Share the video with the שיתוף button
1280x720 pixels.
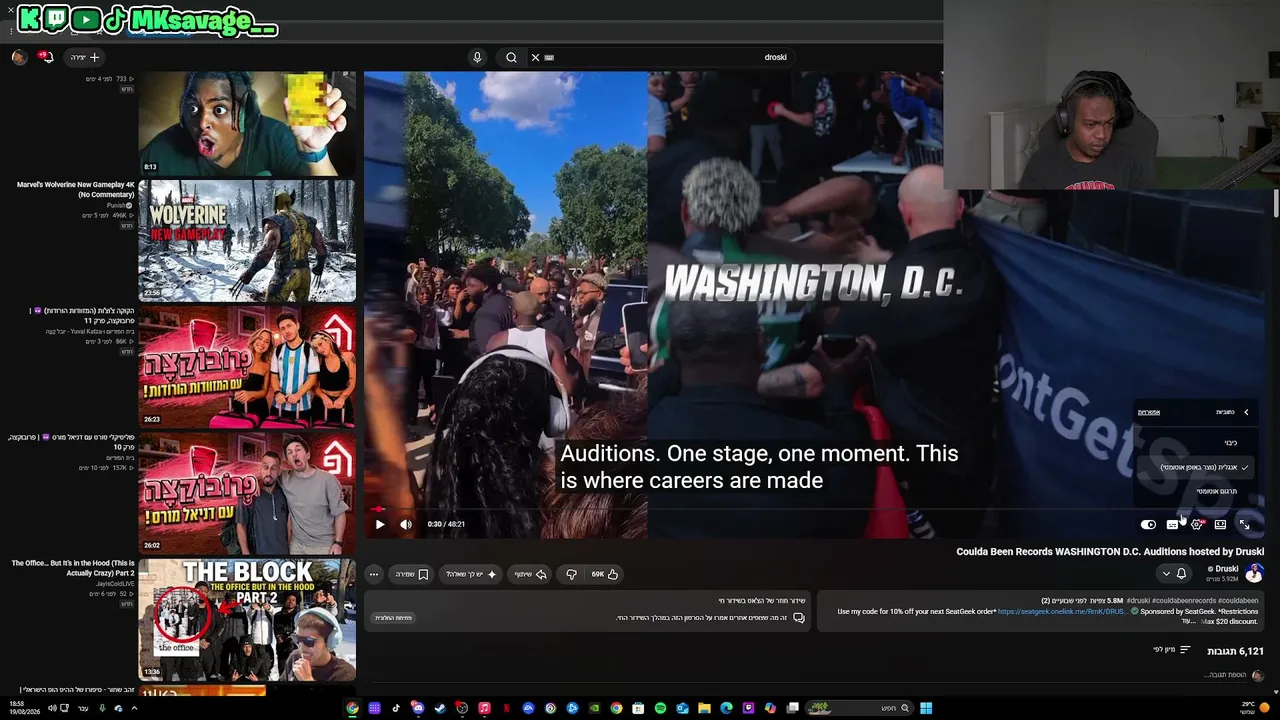pyautogui.click(x=530, y=574)
